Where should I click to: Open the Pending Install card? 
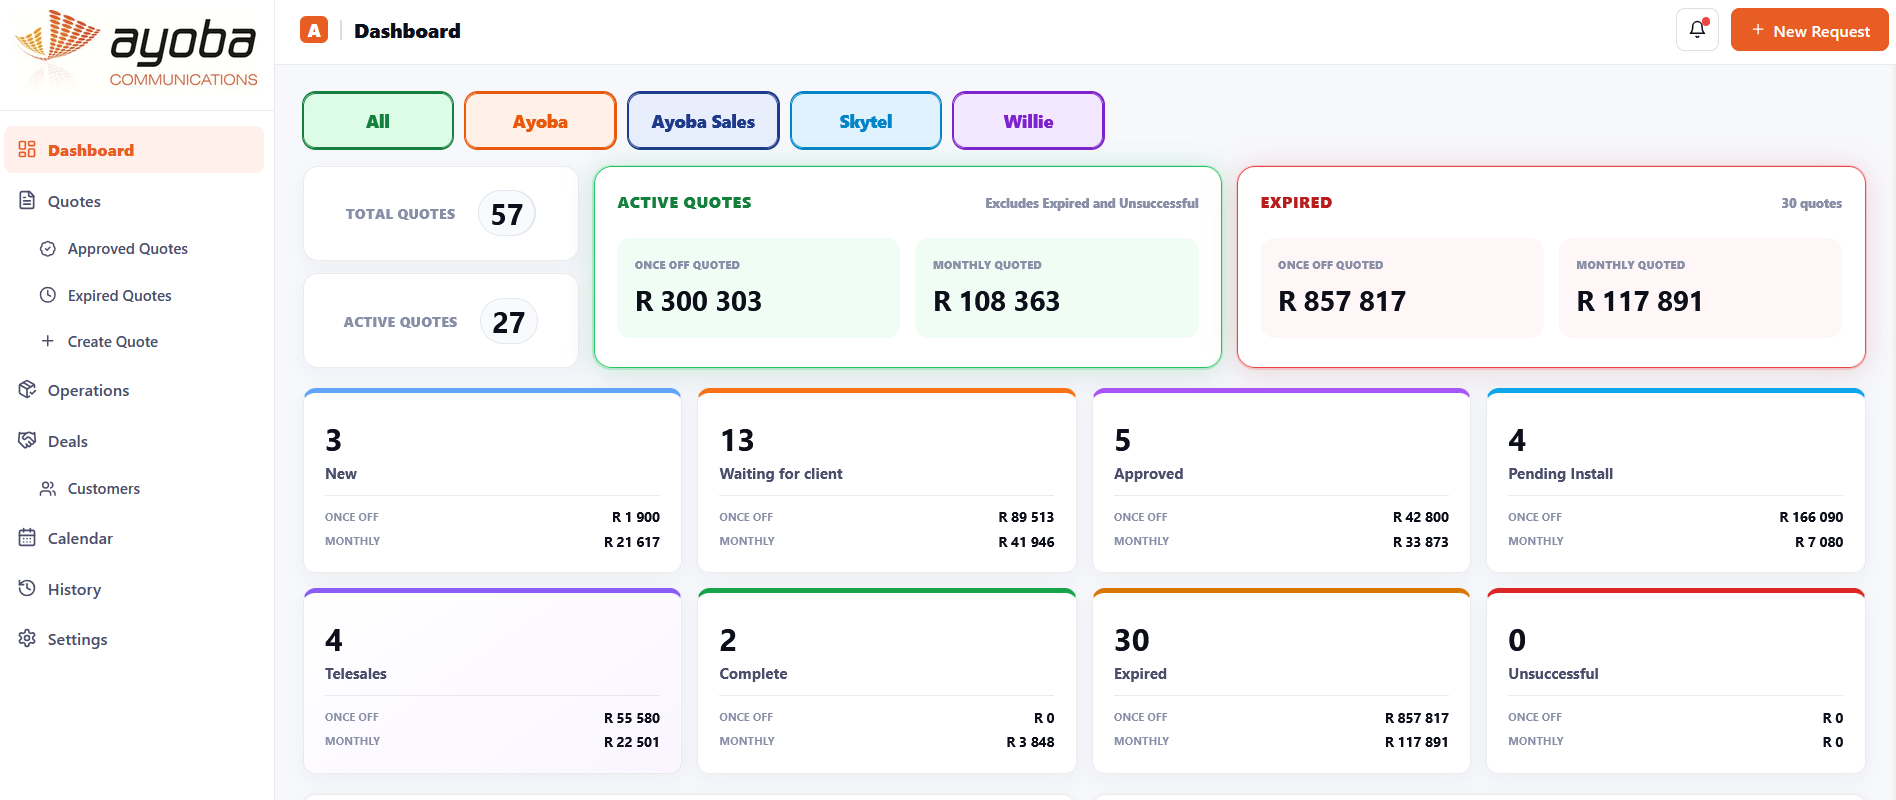1675,480
